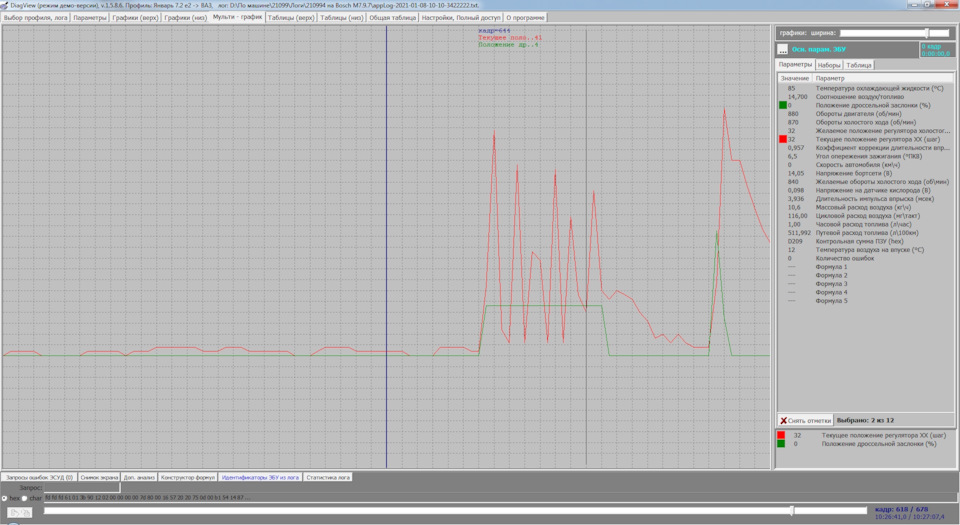Click the gray vertical marker line on graph

coord(587,245)
